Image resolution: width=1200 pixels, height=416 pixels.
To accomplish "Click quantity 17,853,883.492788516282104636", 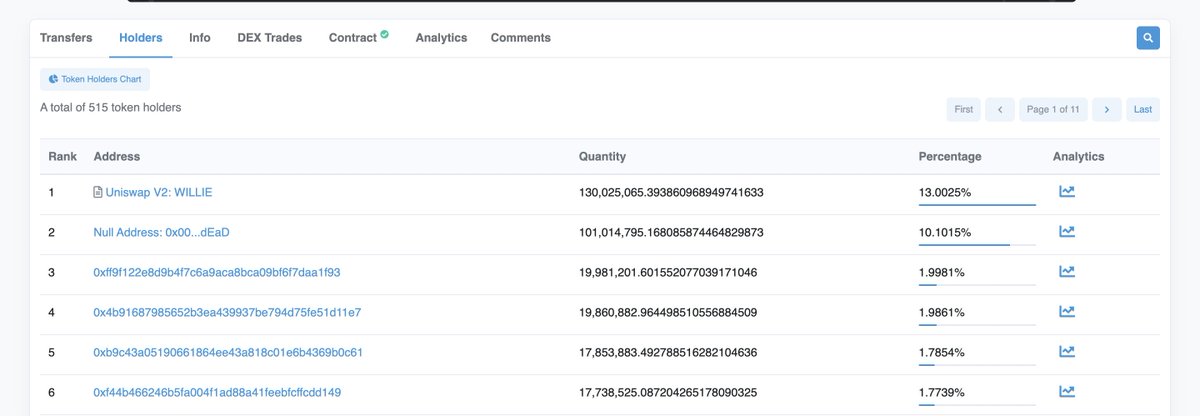I will pos(668,352).
